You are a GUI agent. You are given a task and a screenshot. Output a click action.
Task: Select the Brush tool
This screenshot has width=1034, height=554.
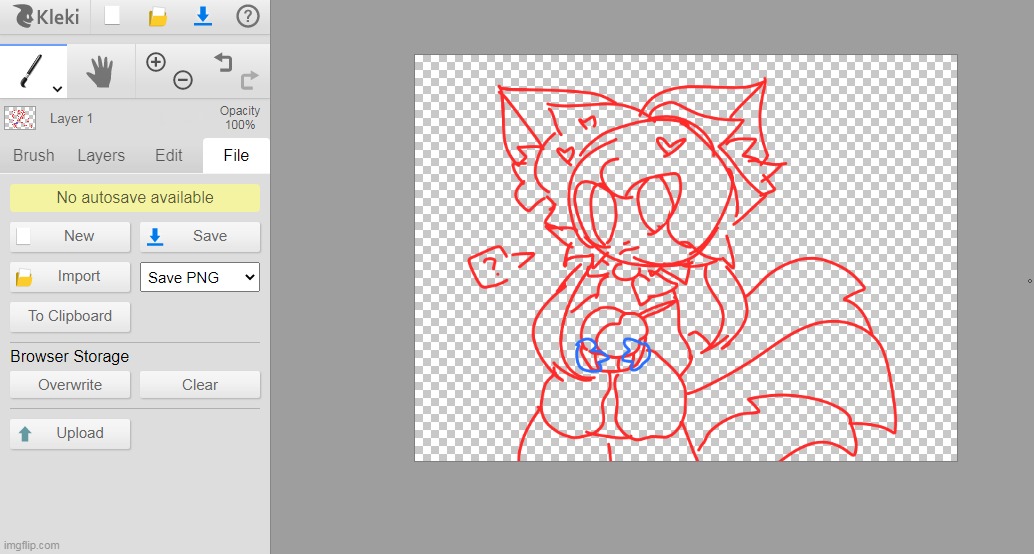click(34, 71)
